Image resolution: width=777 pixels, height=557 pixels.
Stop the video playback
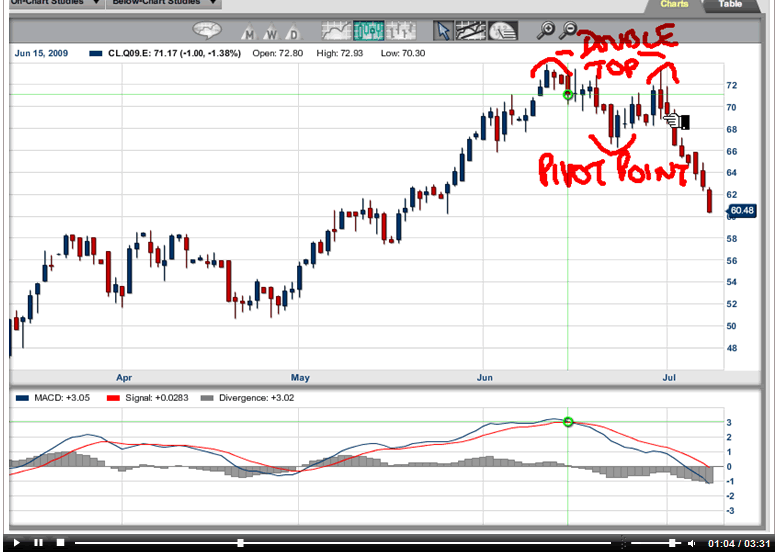coord(60,543)
